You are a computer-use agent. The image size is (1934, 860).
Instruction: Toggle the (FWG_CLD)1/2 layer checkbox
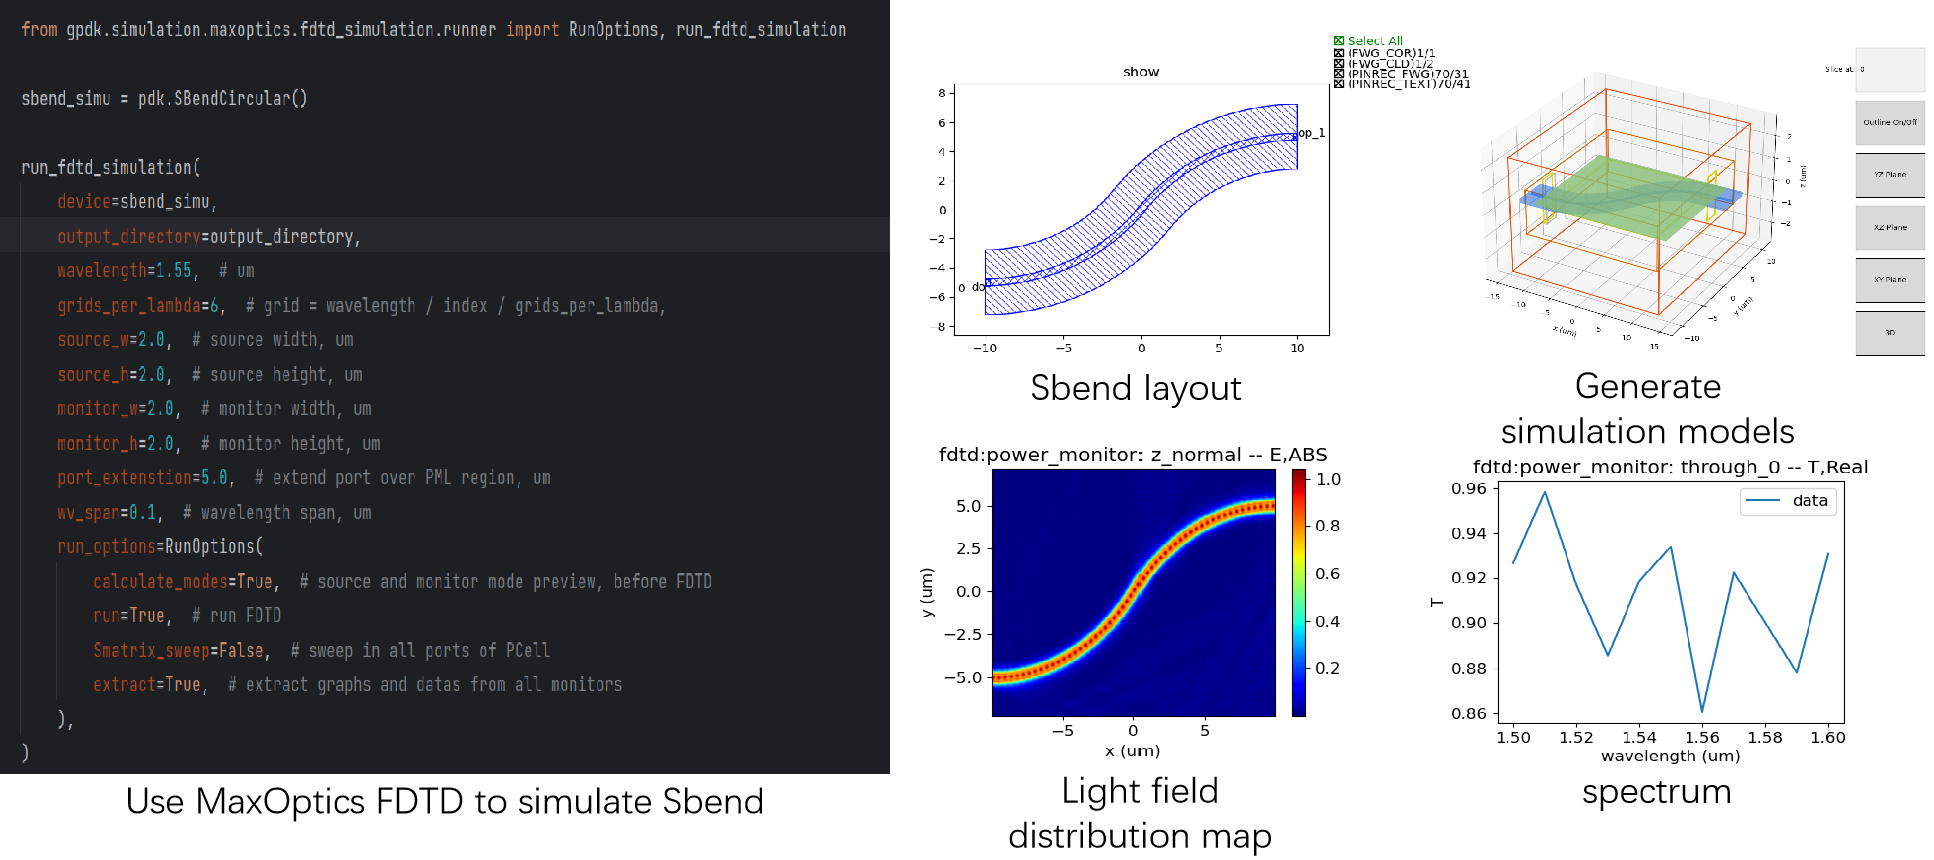1338,63
